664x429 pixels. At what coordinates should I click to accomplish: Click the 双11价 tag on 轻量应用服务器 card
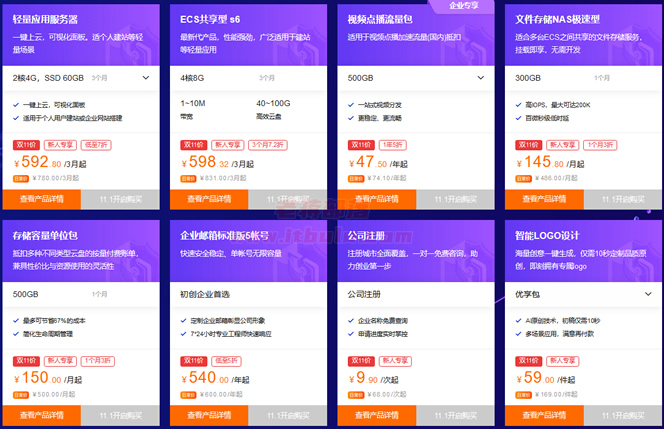pyautogui.click(x=26, y=145)
